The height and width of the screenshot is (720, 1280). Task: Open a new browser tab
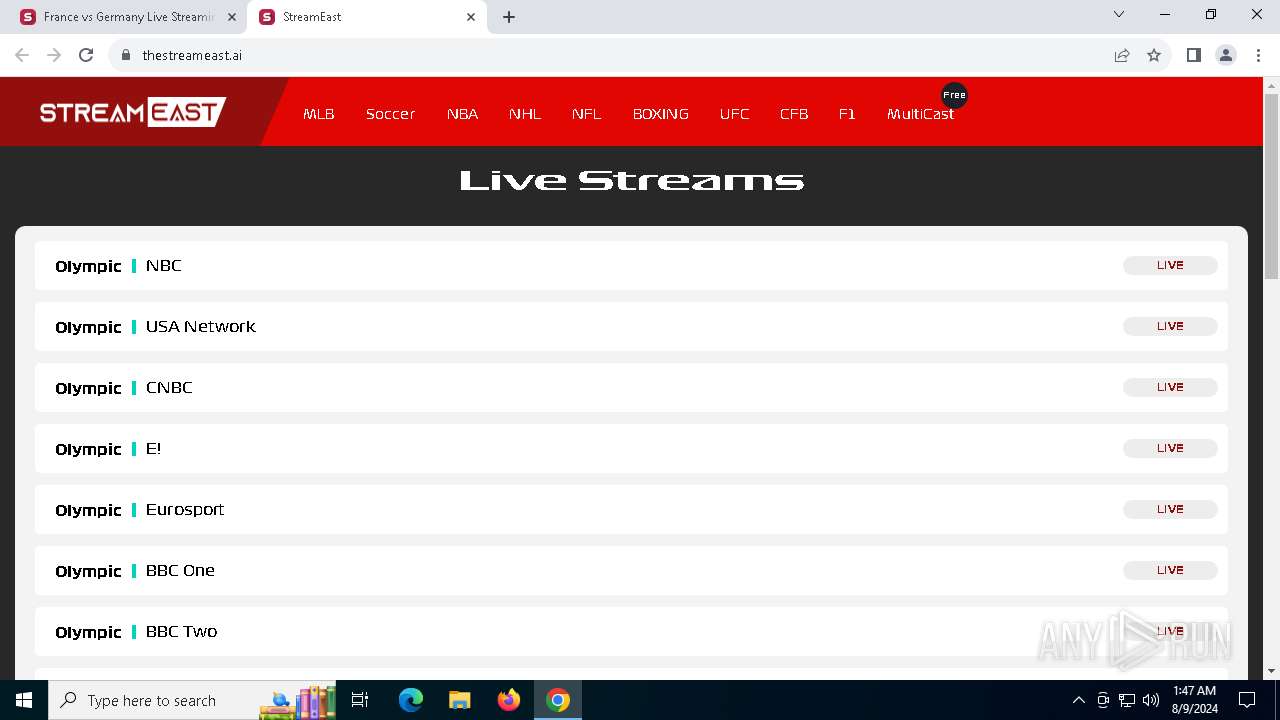(509, 17)
